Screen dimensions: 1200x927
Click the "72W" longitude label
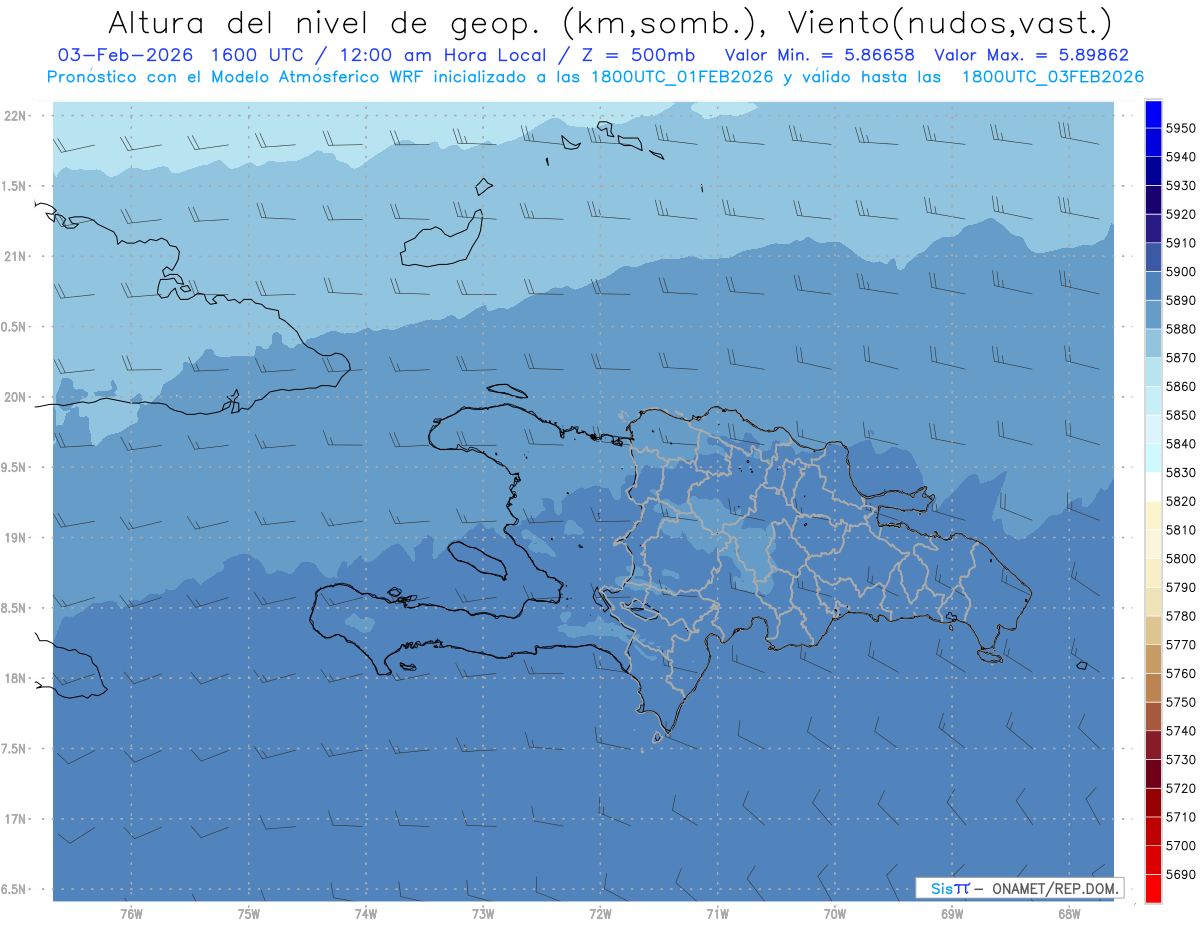(x=600, y=914)
